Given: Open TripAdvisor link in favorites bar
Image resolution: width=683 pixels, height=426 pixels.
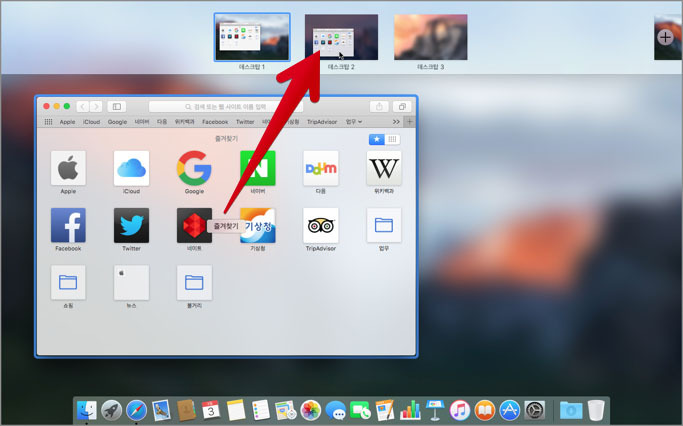Looking at the screenshot, I should click(322, 122).
